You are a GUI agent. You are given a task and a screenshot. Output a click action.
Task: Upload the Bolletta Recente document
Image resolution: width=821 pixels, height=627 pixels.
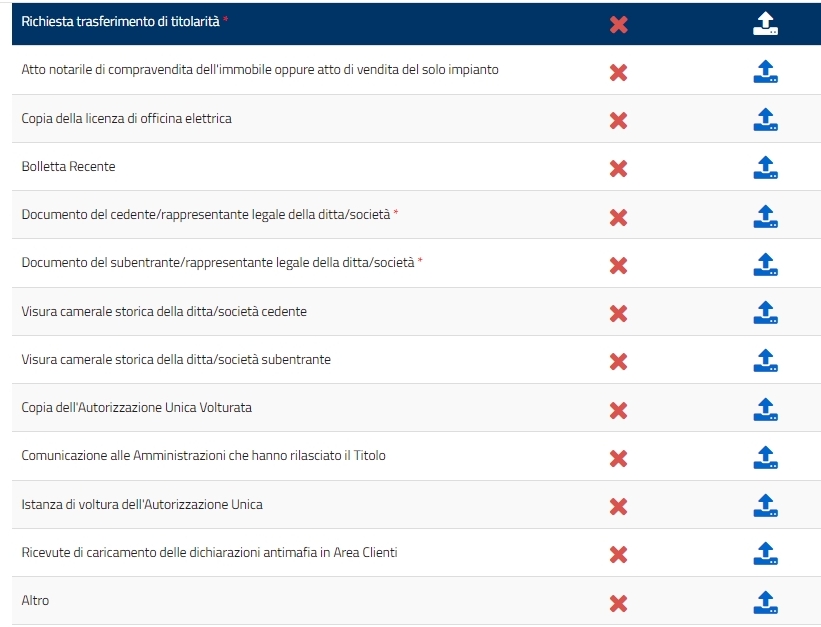[765, 168]
